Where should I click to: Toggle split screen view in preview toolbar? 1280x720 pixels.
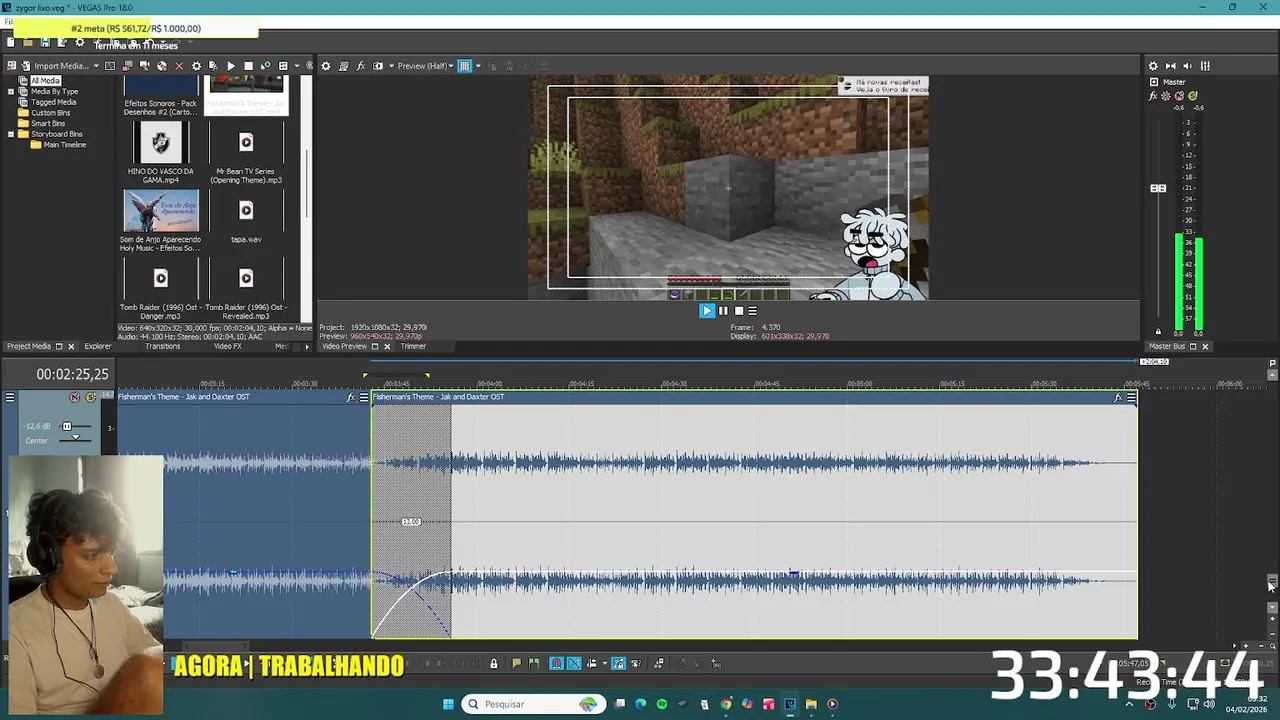tap(378, 66)
